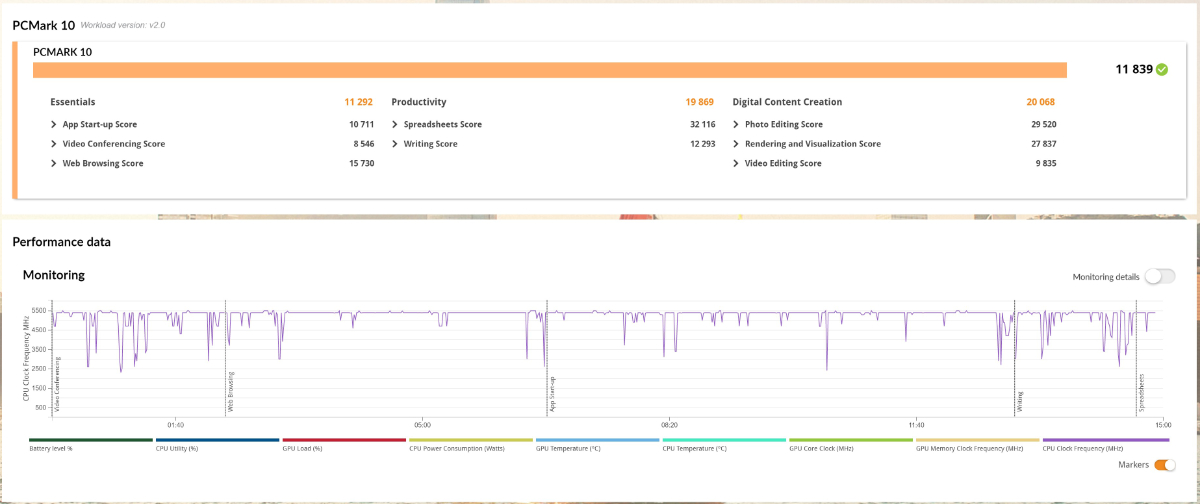Click Web Browsing value 15 730
The height and width of the screenshot is (504, 1200).
361,163
